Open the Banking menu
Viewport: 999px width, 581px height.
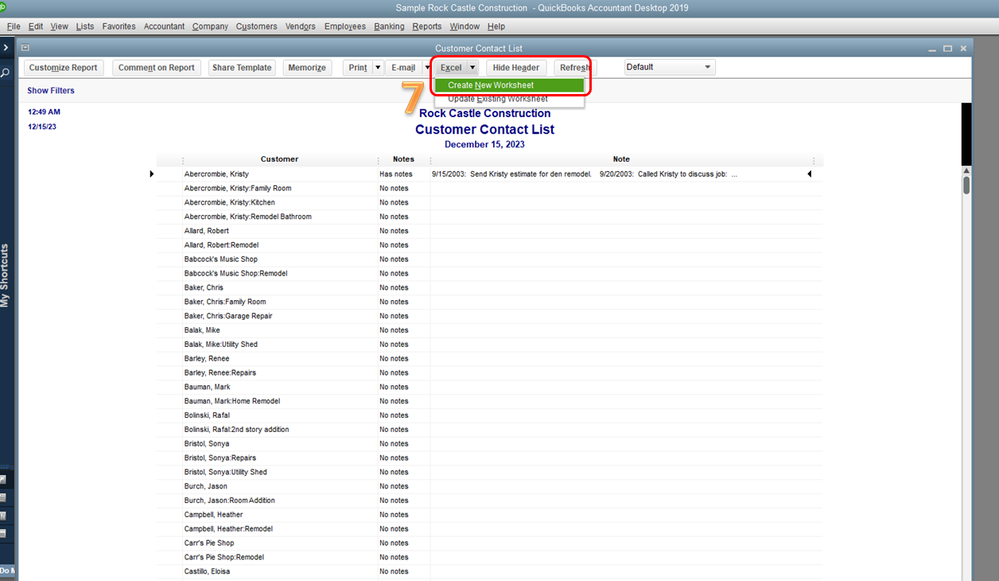[389, 26]
